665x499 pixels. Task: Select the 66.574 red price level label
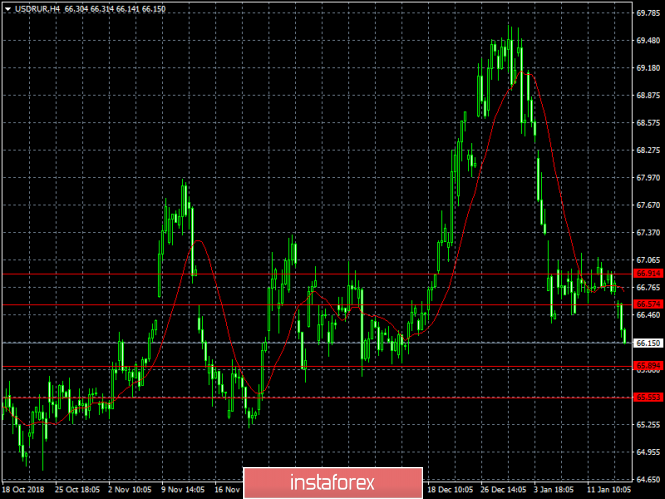(x=648, y=304)
